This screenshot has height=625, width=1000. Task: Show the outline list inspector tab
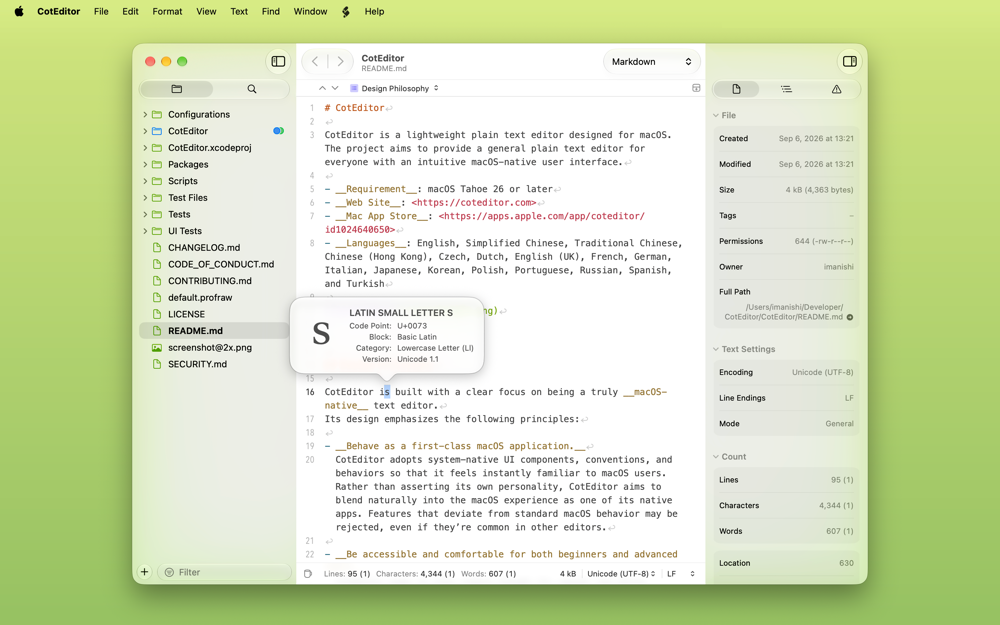click(786, 89)
